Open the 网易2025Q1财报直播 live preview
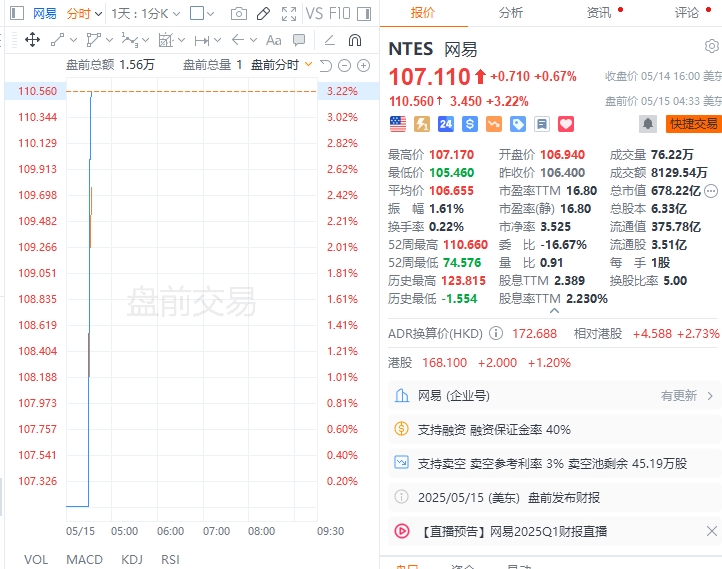 point(554,531)
